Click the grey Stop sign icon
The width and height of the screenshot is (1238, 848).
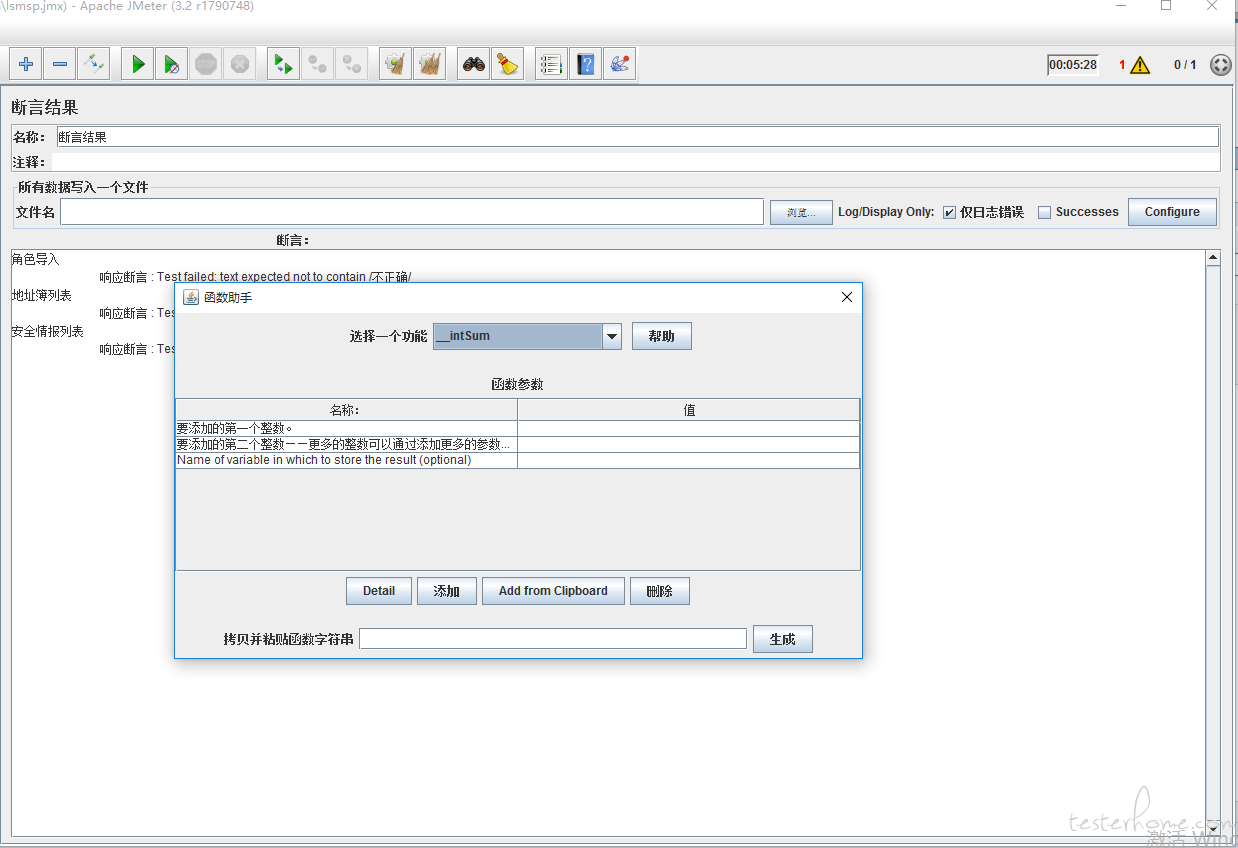click(x=206, y=65)
